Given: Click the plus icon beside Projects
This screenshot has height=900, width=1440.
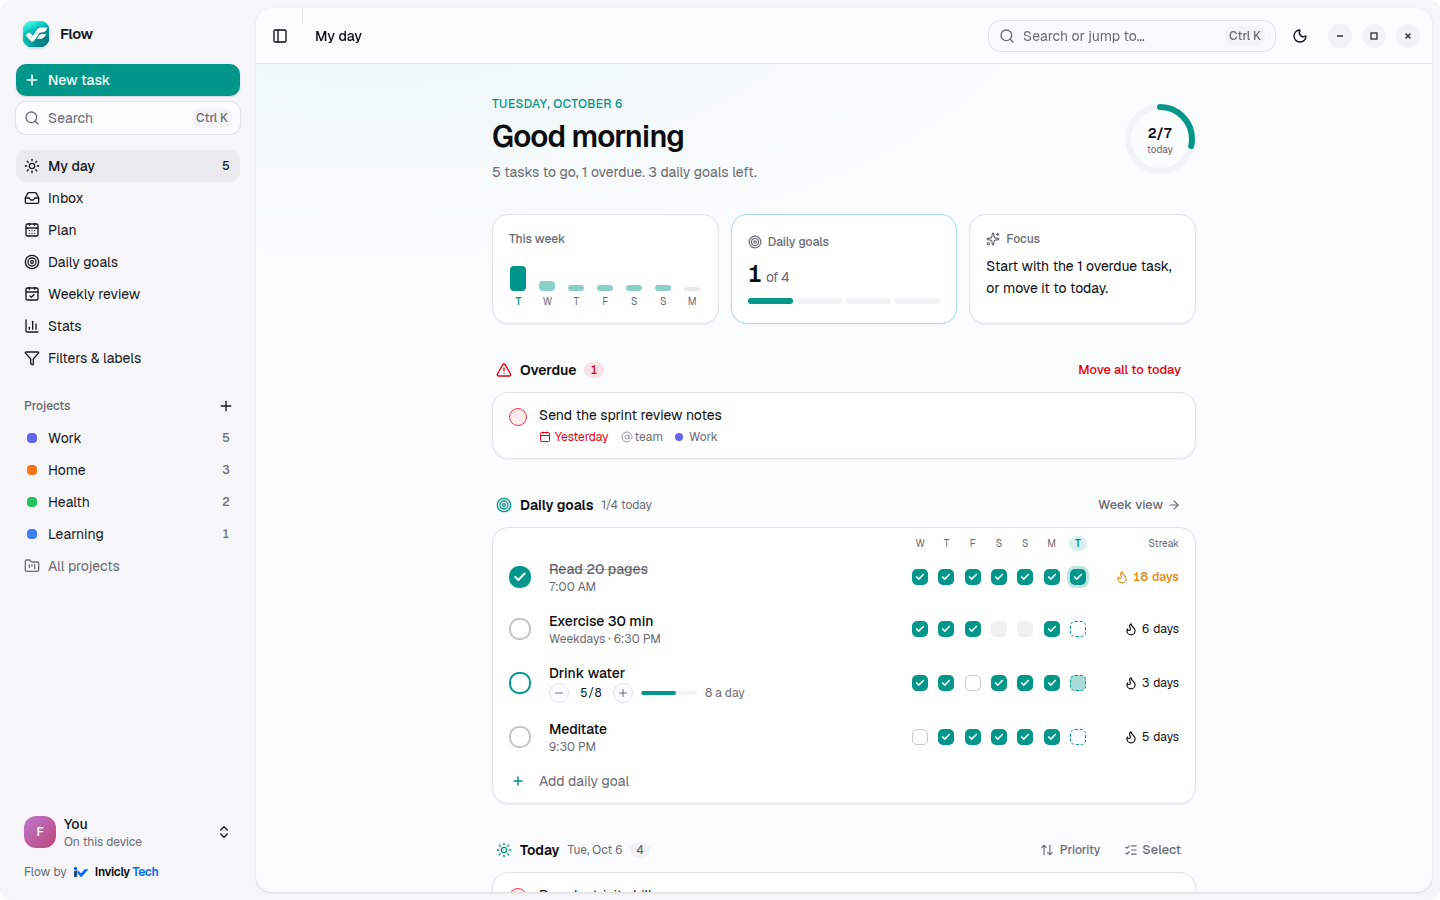Looking at the screenshot, I should pyautogui.click(x=226, y=406).
